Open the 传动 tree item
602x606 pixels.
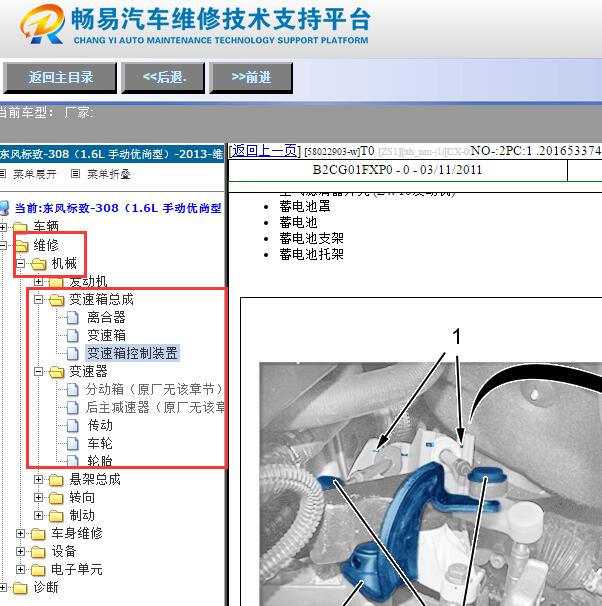(x=100, y=425)
